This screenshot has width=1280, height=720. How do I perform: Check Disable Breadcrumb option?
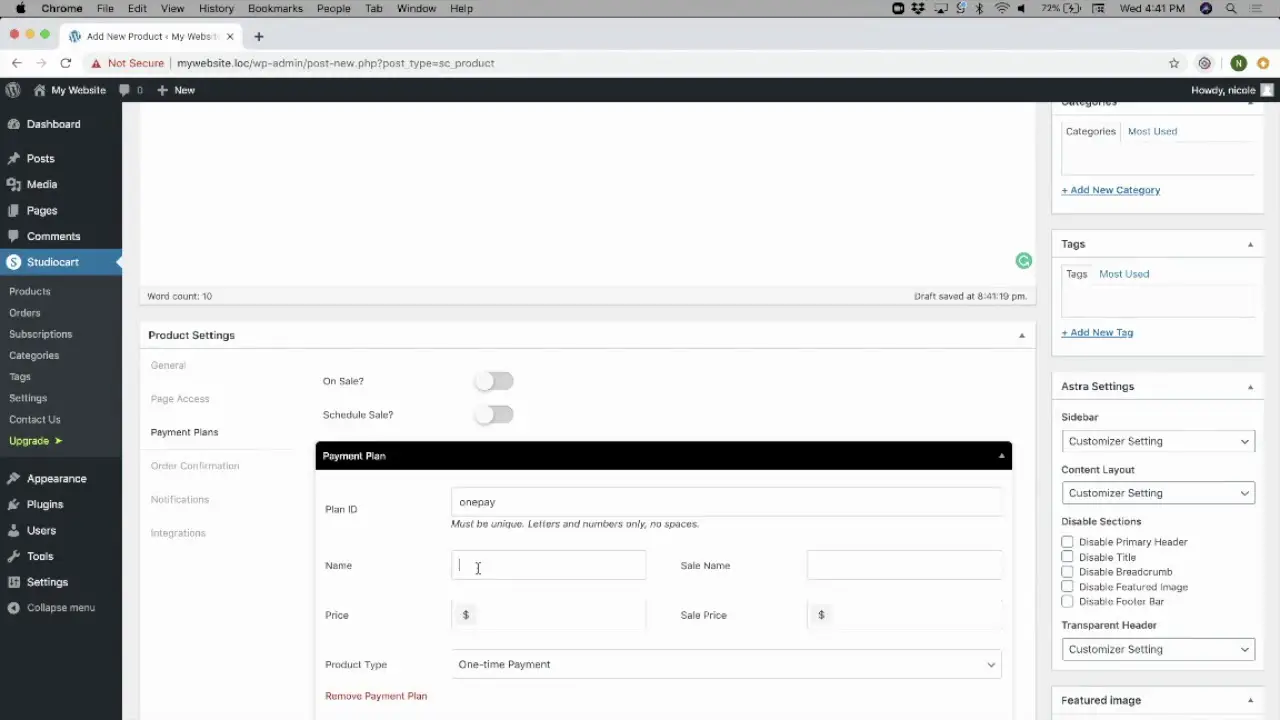[x=1067, y=572]
